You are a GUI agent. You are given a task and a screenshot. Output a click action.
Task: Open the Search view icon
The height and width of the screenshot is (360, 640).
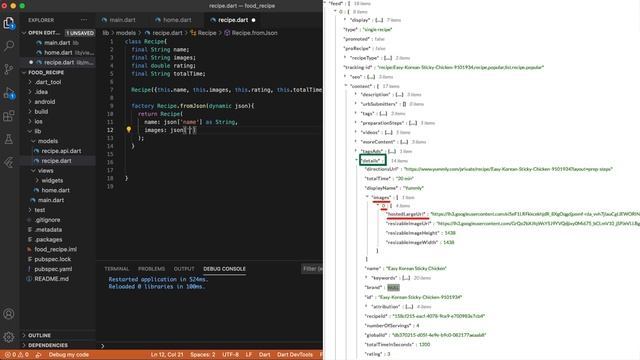tap(9, 46)
